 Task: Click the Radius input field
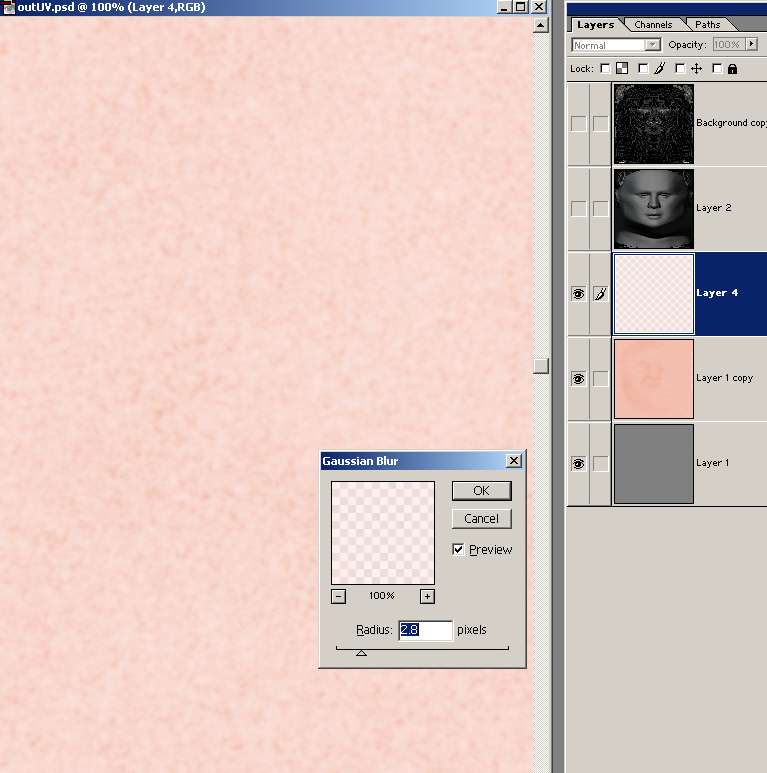coord(425,630)
